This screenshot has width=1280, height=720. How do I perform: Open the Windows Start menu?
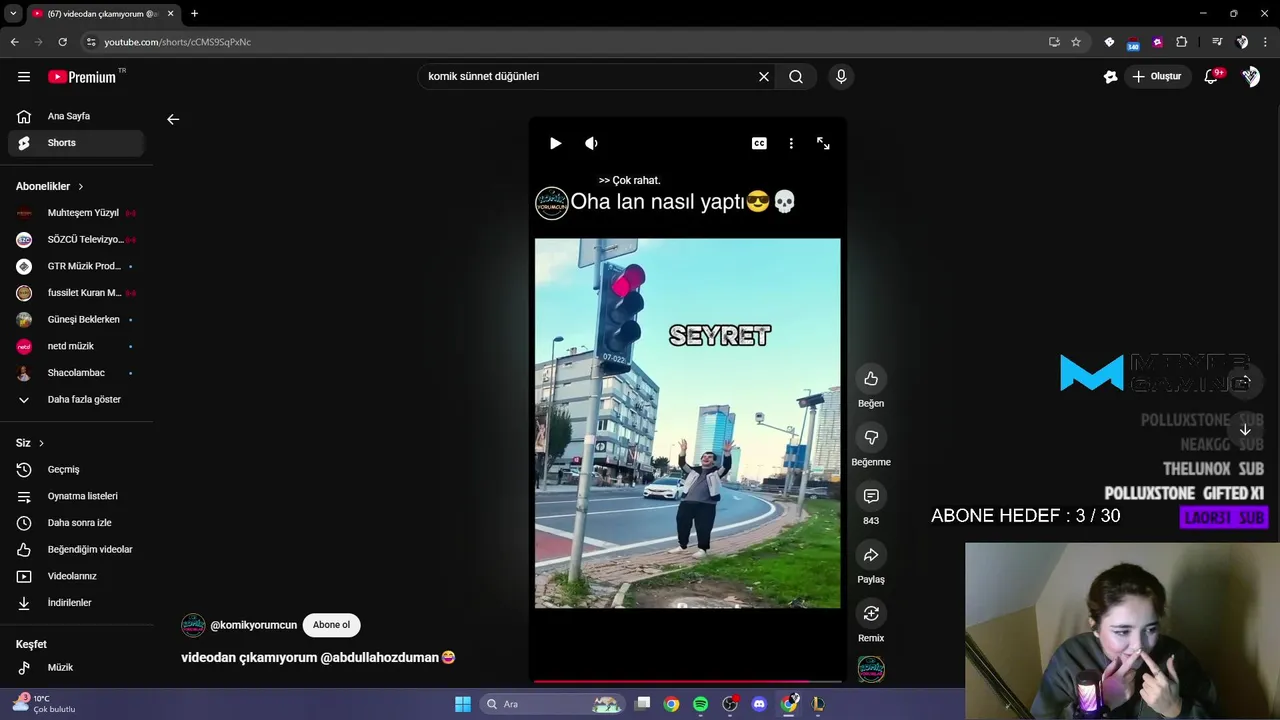click(462, 704)
